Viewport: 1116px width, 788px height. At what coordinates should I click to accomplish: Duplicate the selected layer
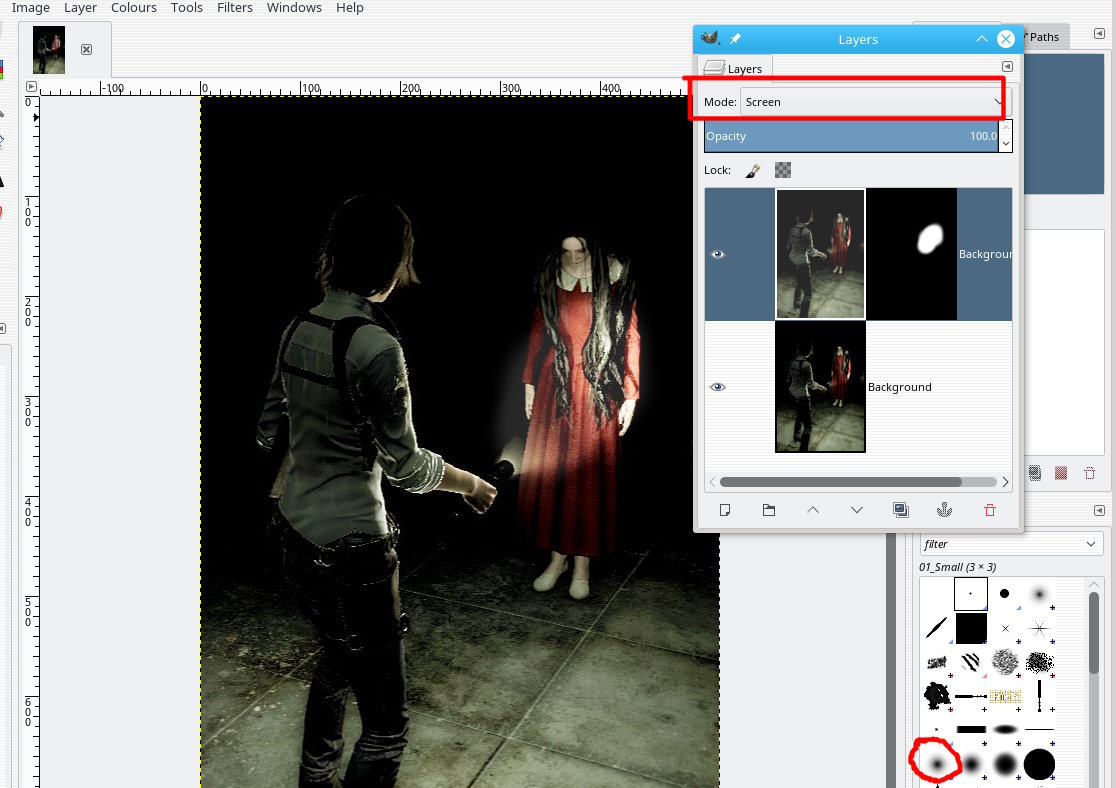tap(900, 510)
